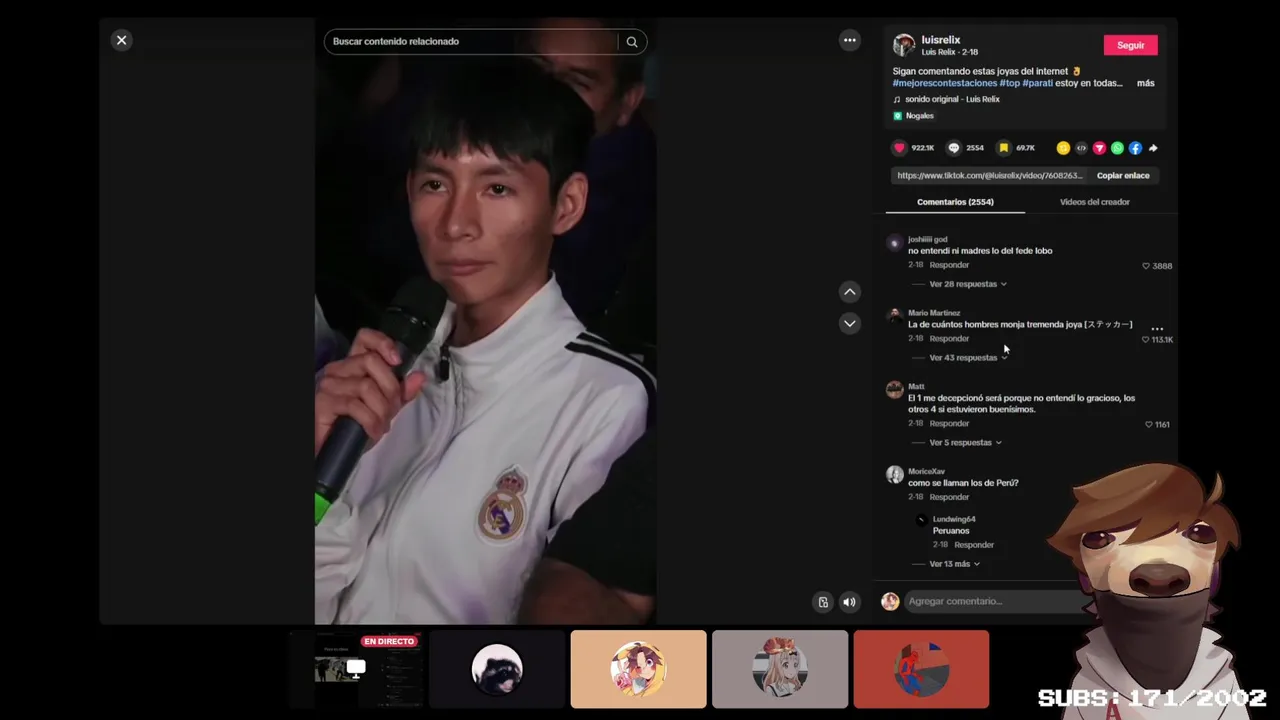Screen dimensions: 1280x720
Task: Open luisrelix profile avatar
Action: (904, 45)
